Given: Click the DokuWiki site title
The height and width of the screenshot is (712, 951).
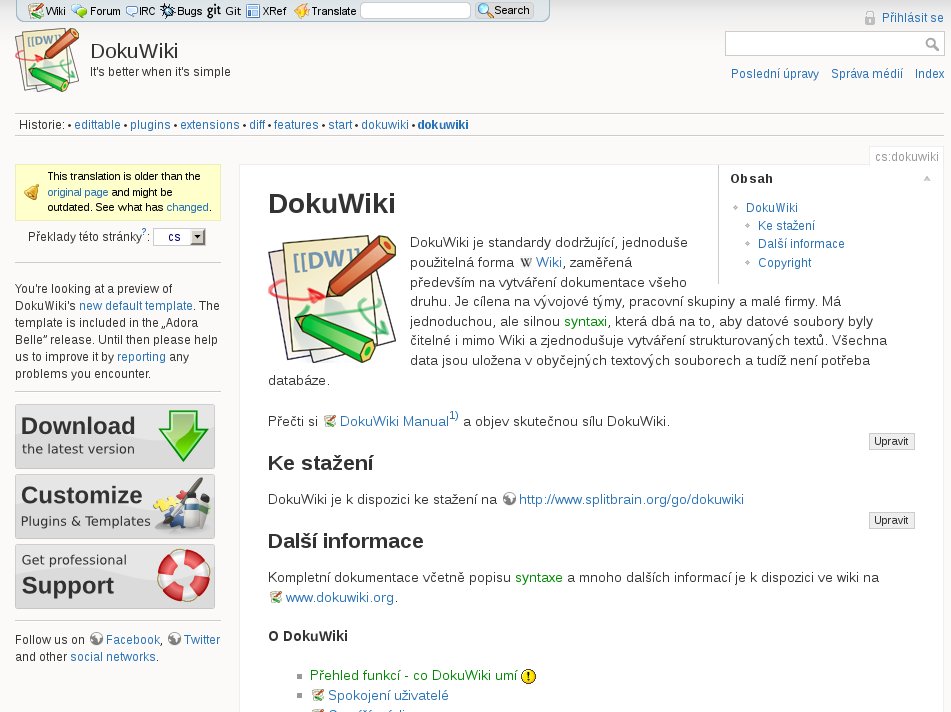Looking at the screenshot, I should pyautogui.click(x=134, y=51).
